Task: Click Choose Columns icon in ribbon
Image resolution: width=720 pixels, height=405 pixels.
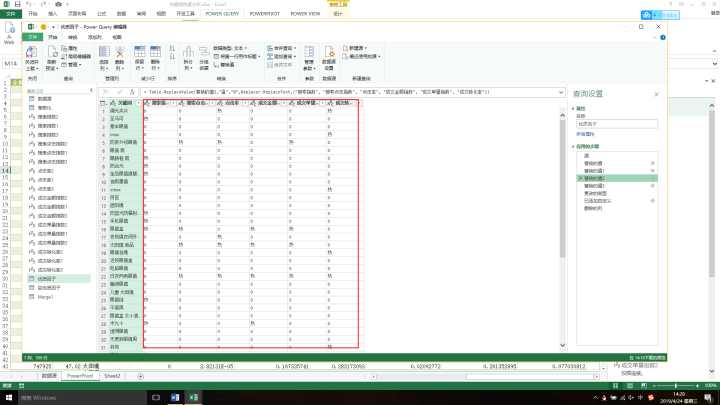Action: pos(104,51)
